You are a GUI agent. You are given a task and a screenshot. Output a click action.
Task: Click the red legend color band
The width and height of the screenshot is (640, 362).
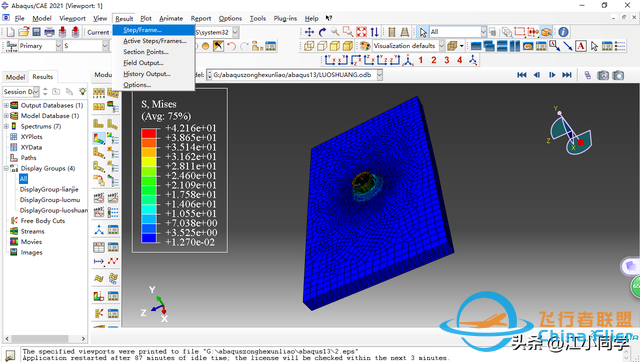(x=149, y=133)
